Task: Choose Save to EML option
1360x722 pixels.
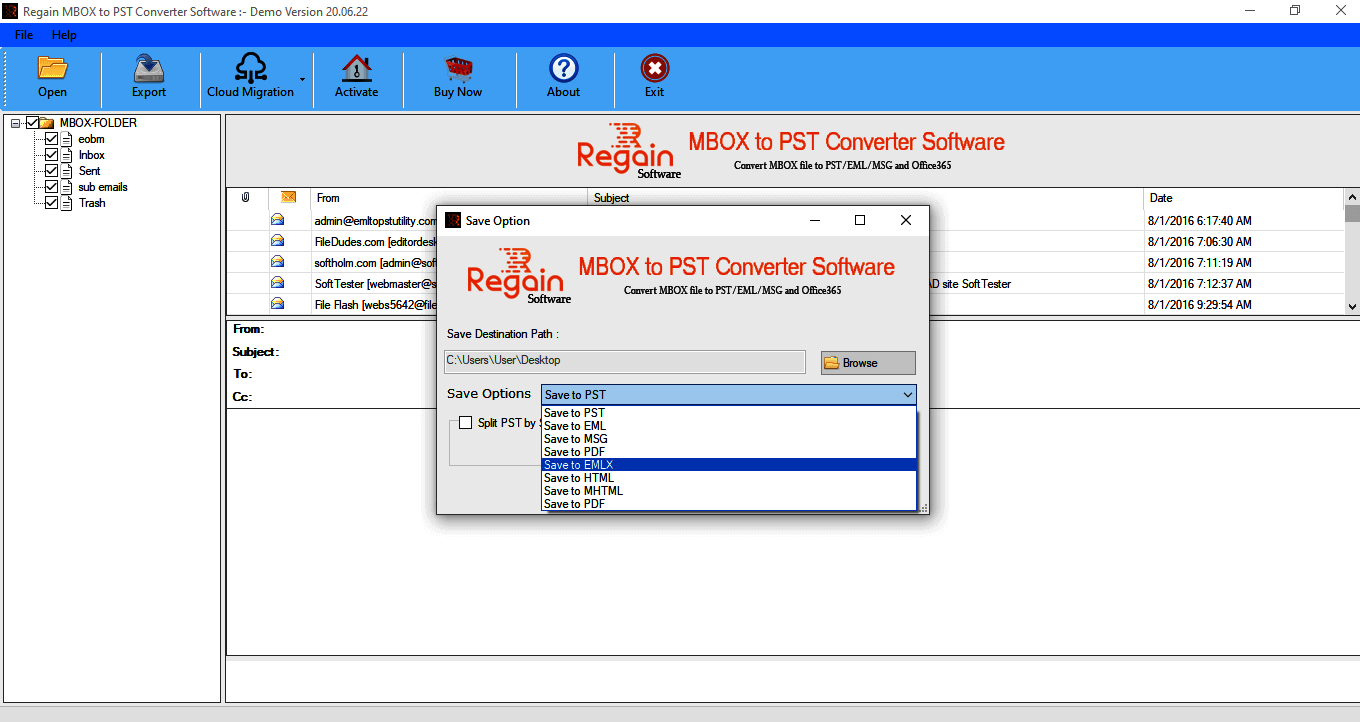Action: (729, 426)
